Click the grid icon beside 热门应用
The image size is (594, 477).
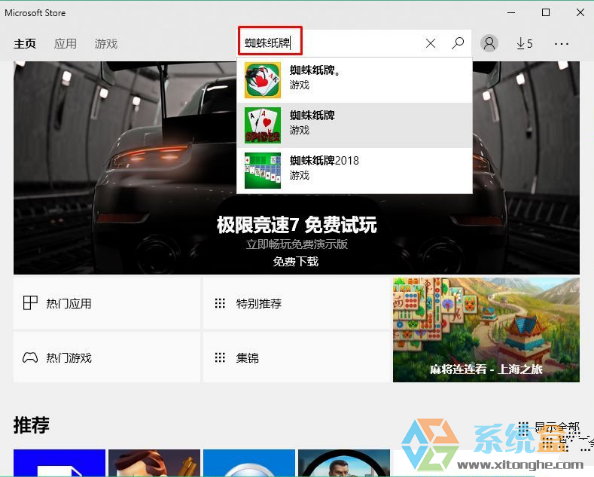pos(30,303)
